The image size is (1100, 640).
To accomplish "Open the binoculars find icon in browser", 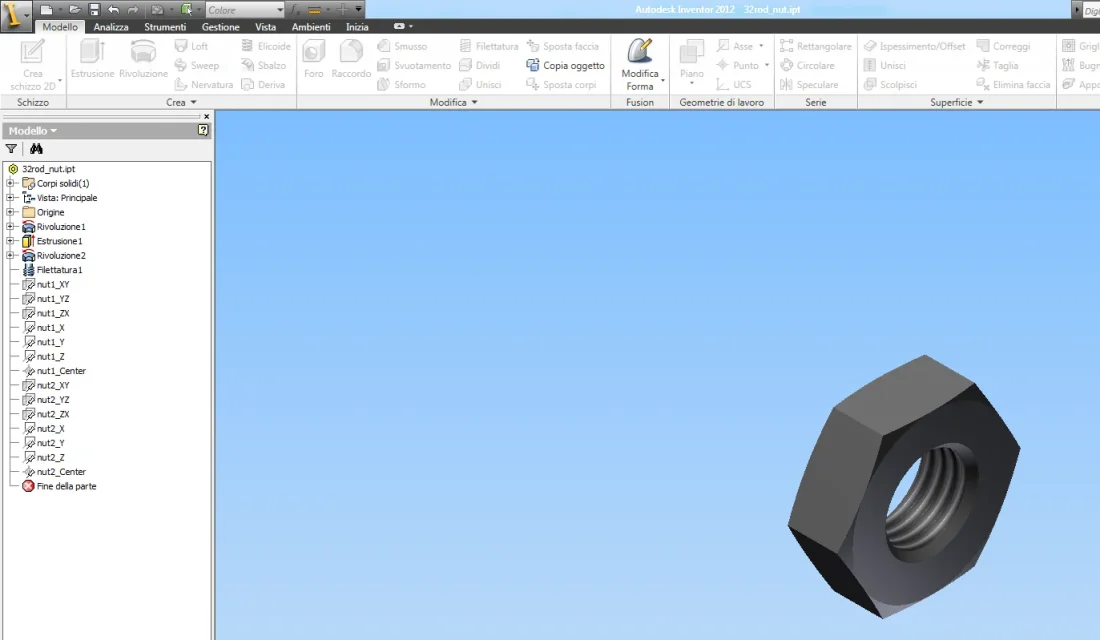I will coord(36,149).
